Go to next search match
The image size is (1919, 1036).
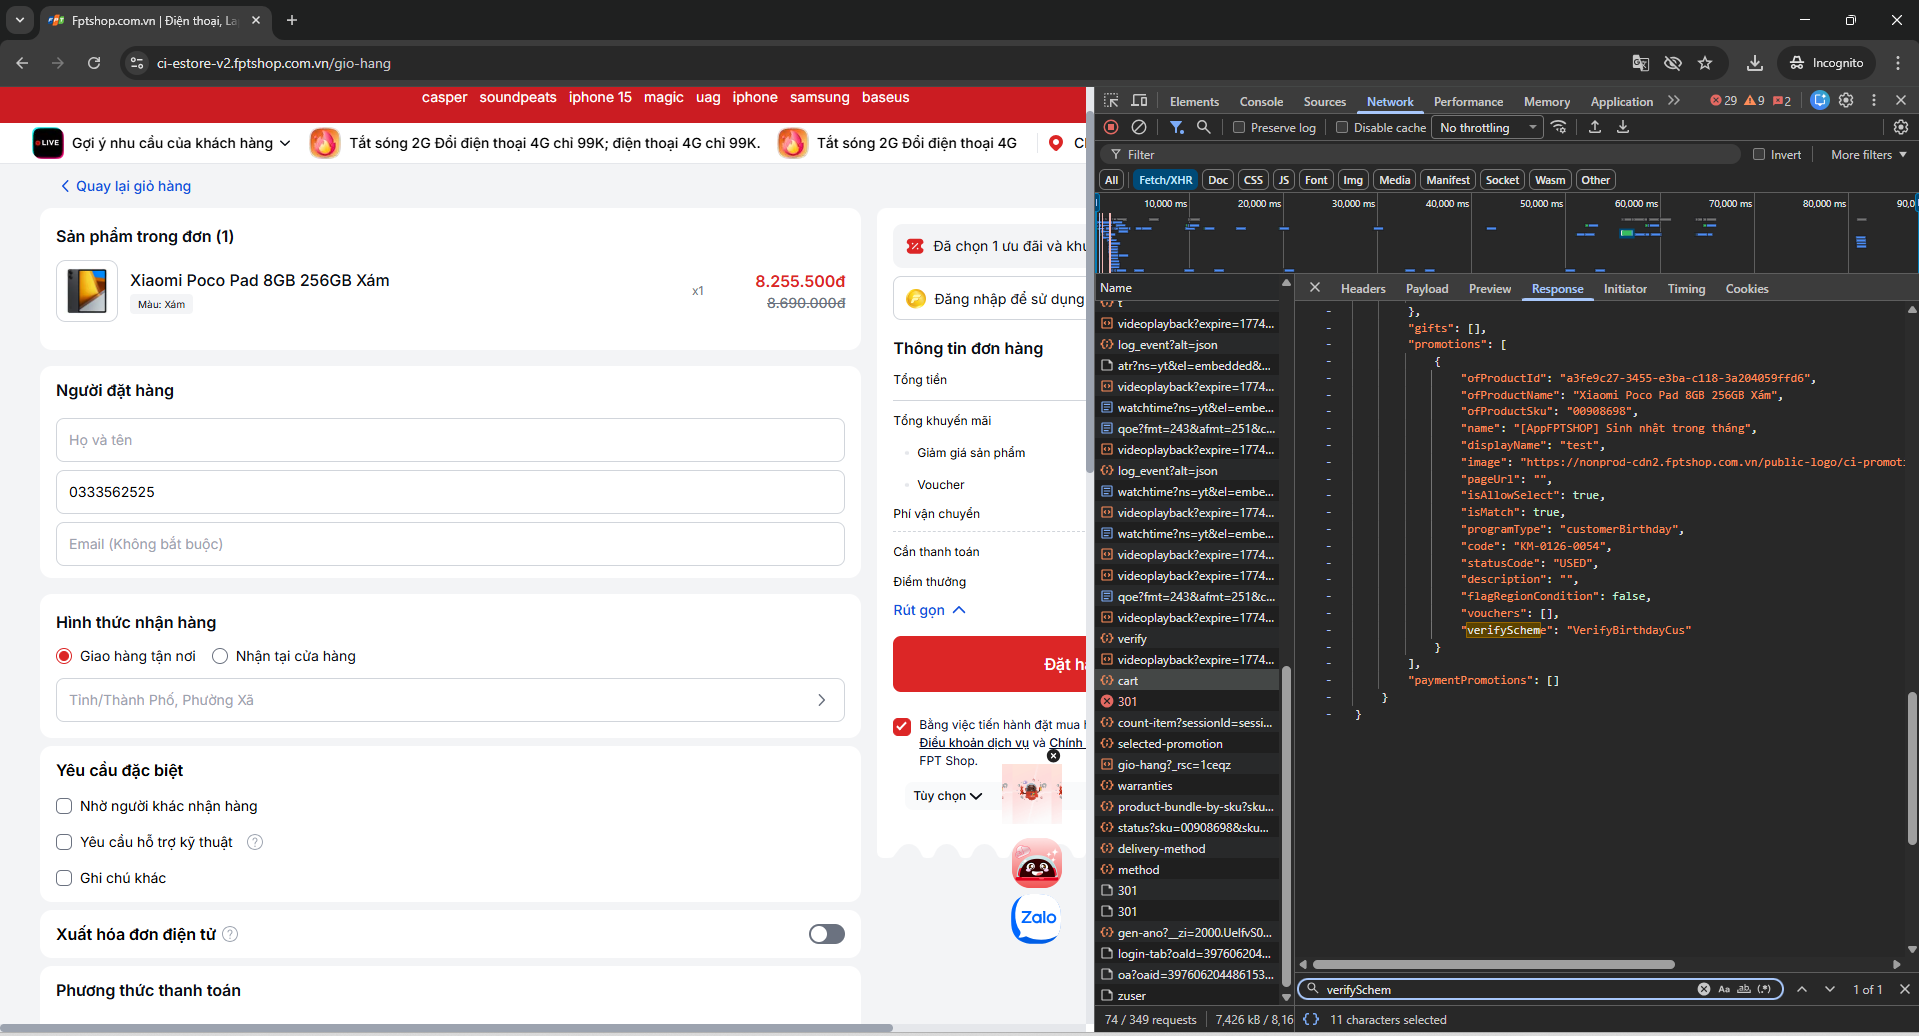point(1830,989)
